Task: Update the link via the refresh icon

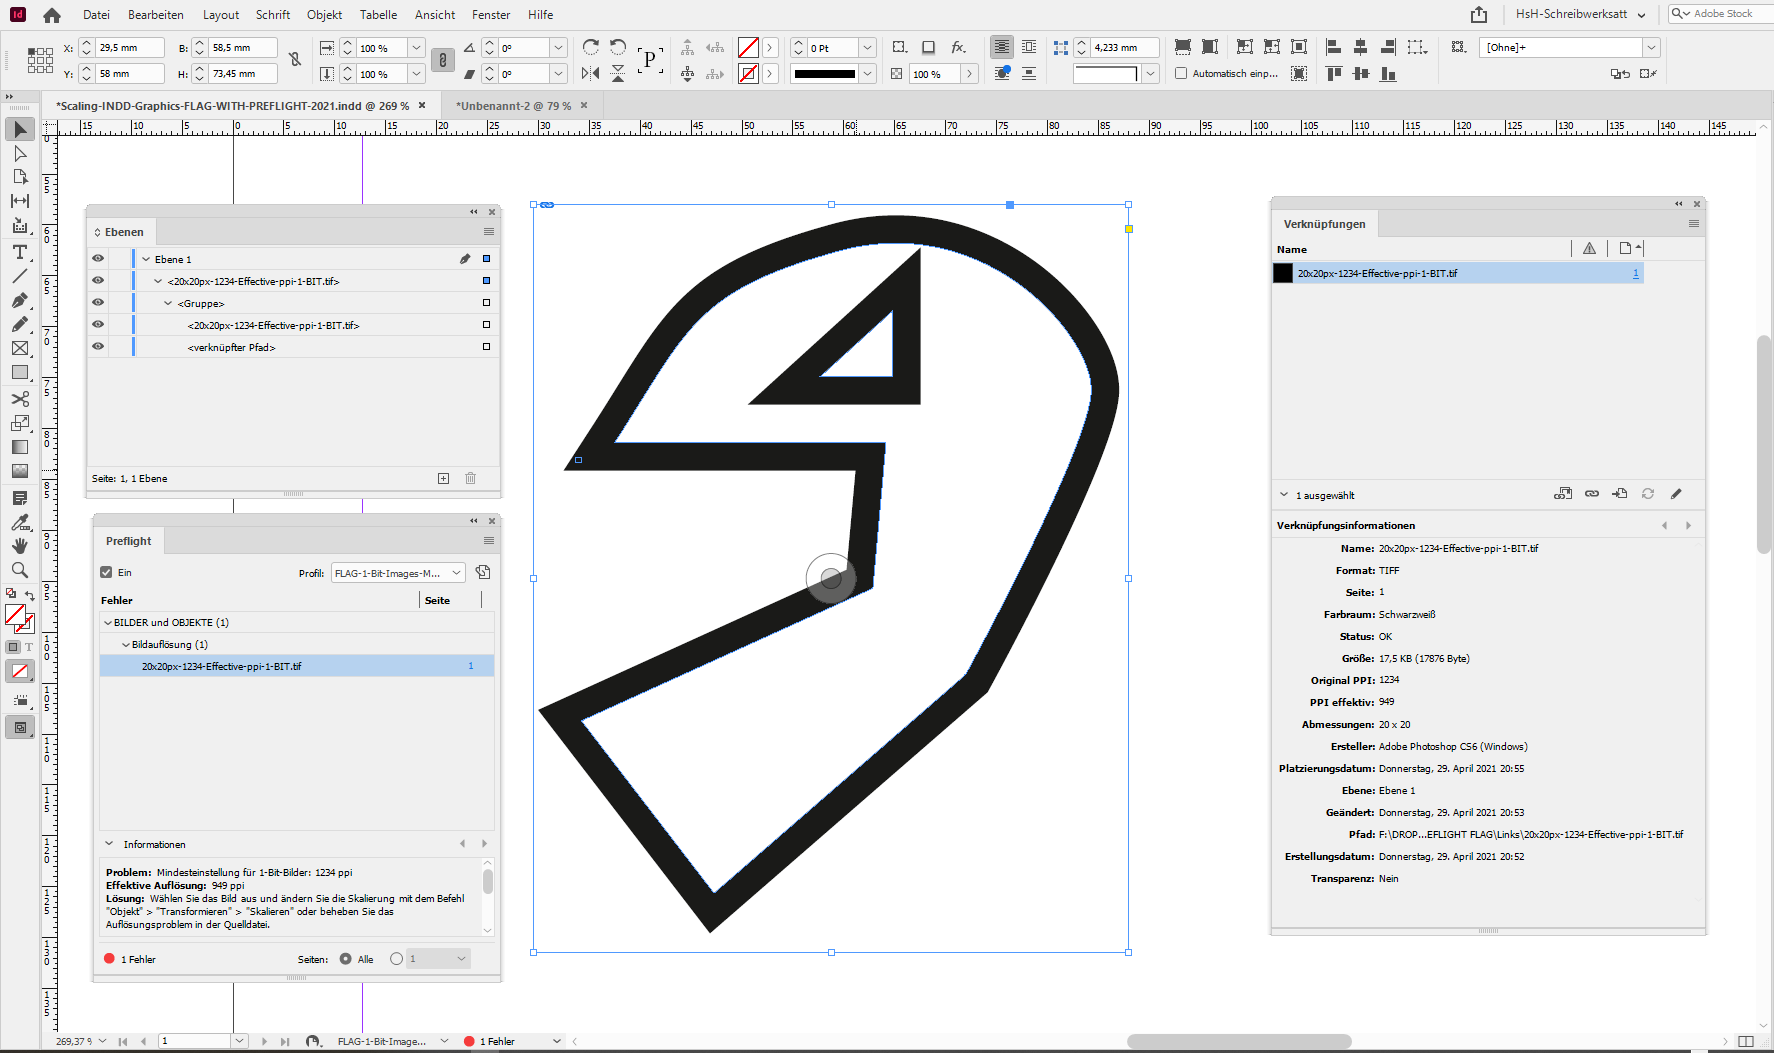Action: coord(1647,493)
